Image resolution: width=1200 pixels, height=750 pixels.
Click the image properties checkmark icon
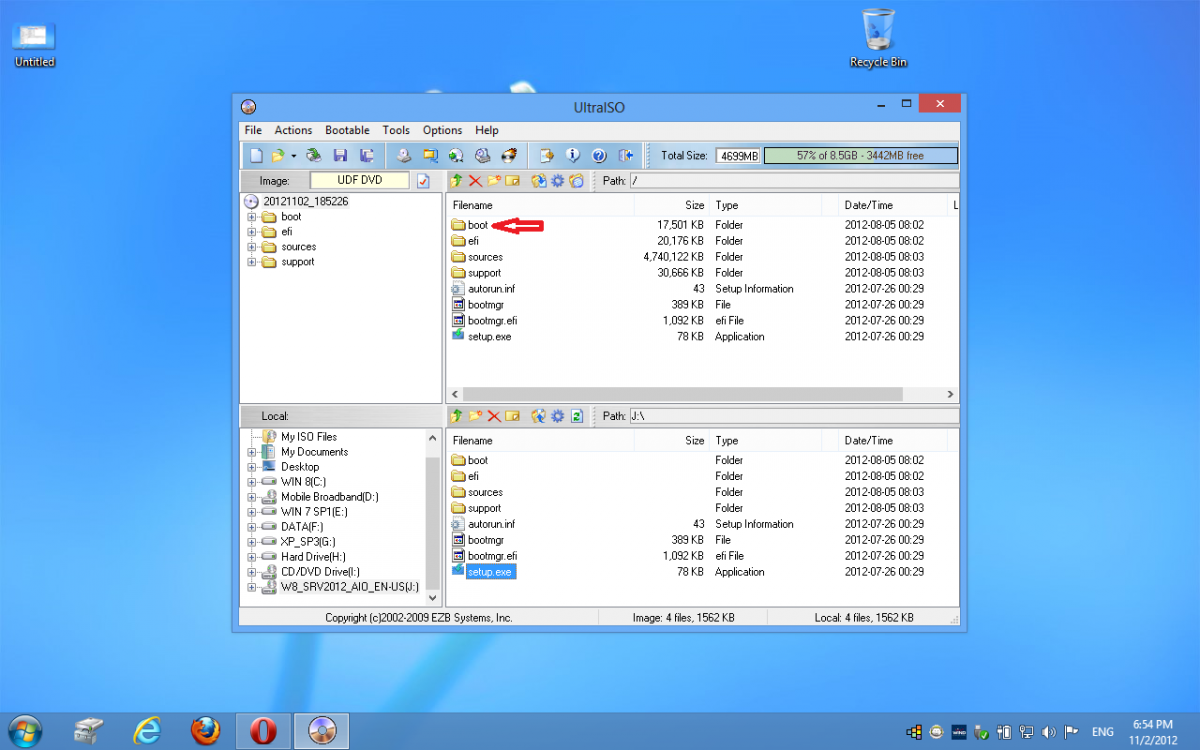[423, 181]
